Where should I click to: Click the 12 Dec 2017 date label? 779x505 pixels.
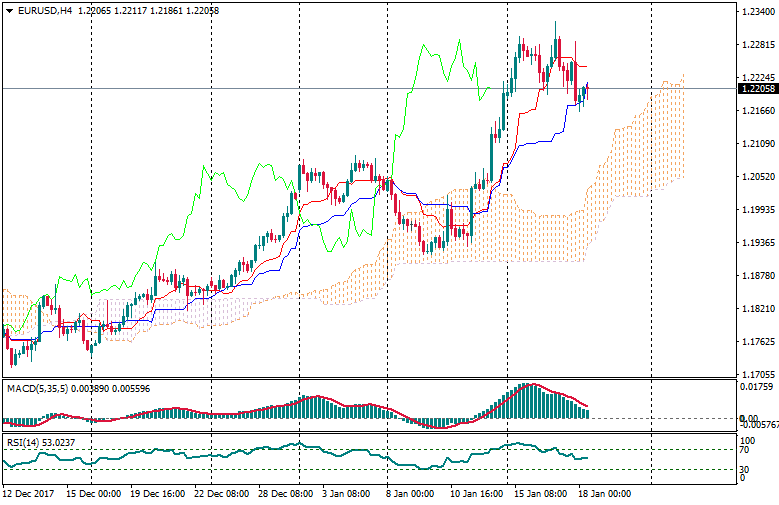[x=28, y=494]
